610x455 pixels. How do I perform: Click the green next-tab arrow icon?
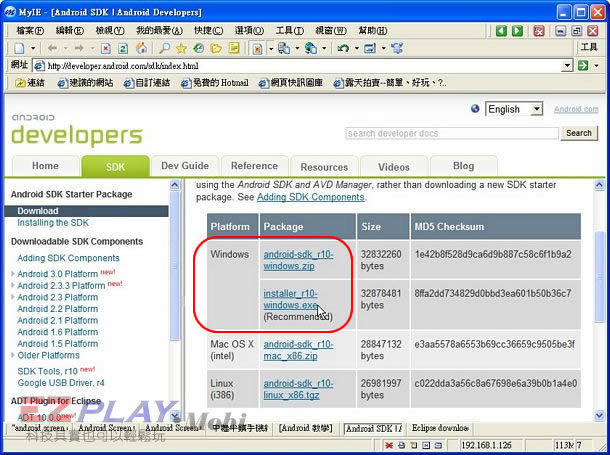pos(517,31)
